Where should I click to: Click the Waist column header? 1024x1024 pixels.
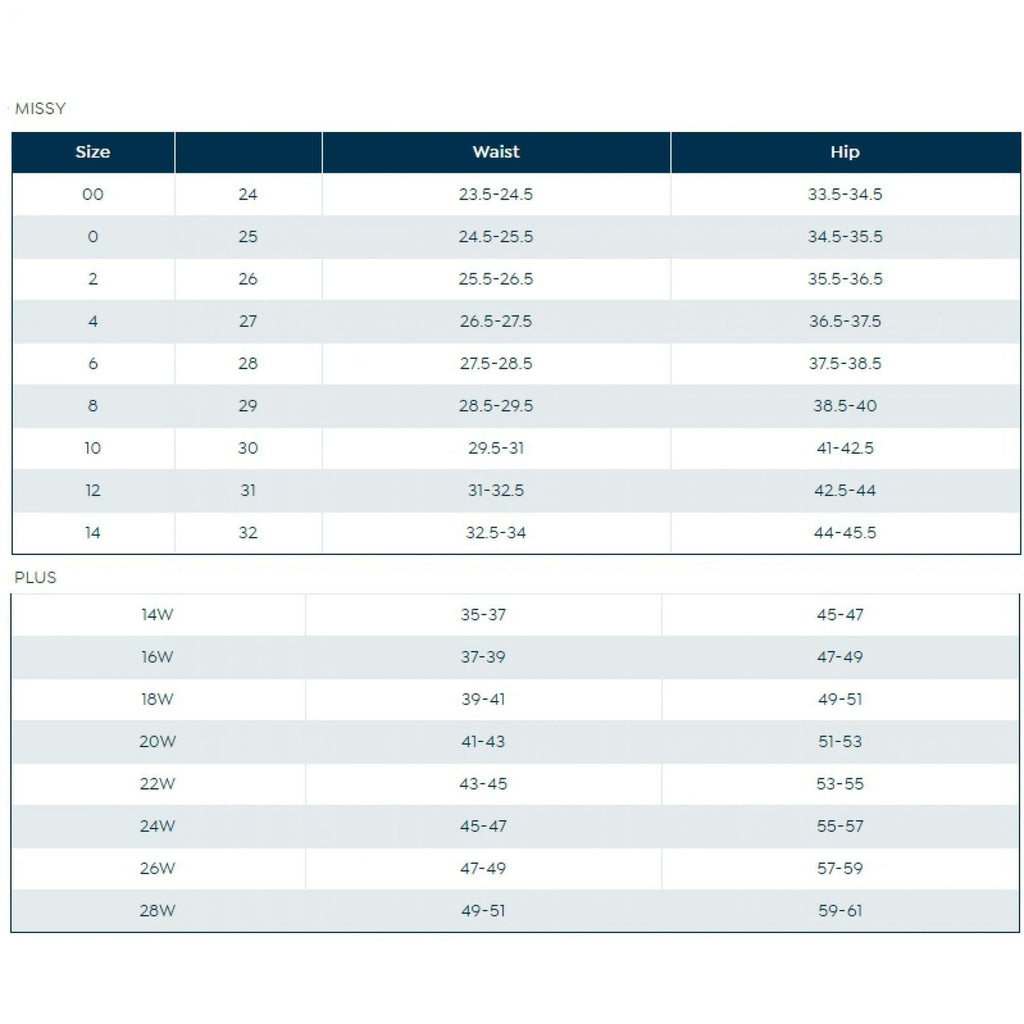[496, 152]
